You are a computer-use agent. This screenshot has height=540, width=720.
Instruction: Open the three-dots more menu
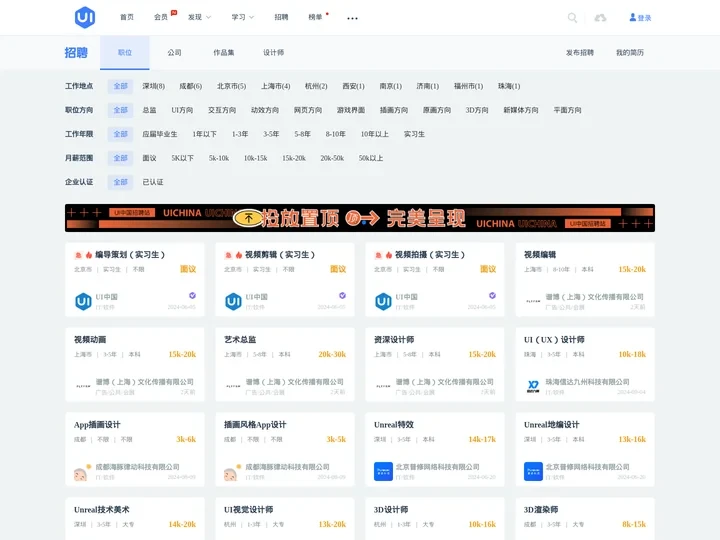coord(352,18)
